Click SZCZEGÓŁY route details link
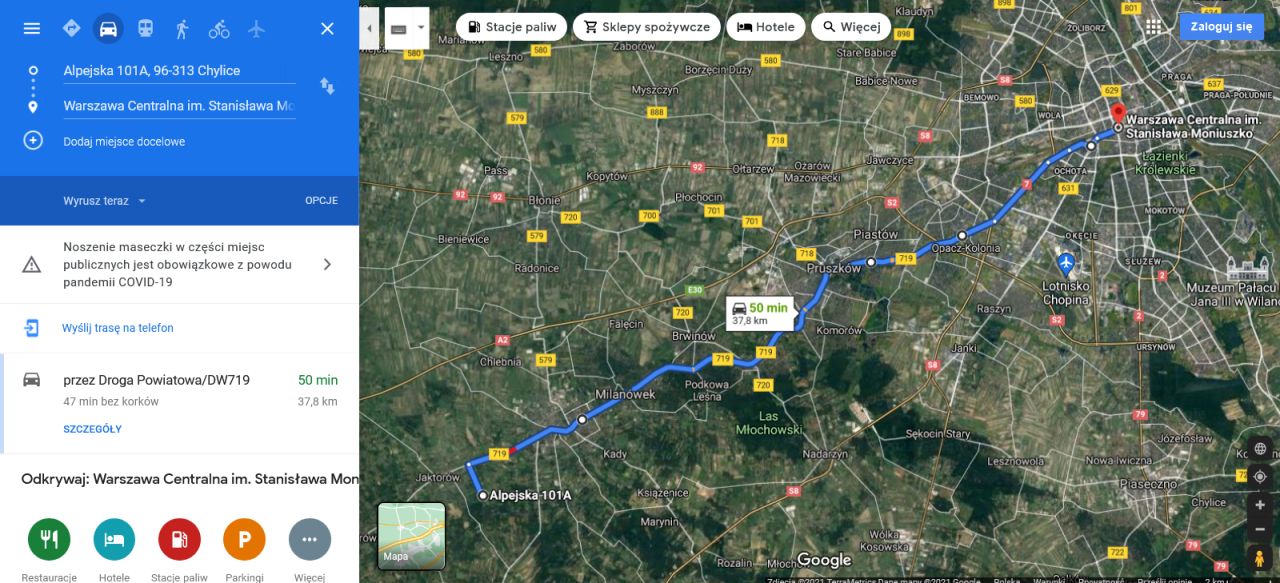Image resolution: width=1280 pixels, height=583 pixels. [92, 429]
